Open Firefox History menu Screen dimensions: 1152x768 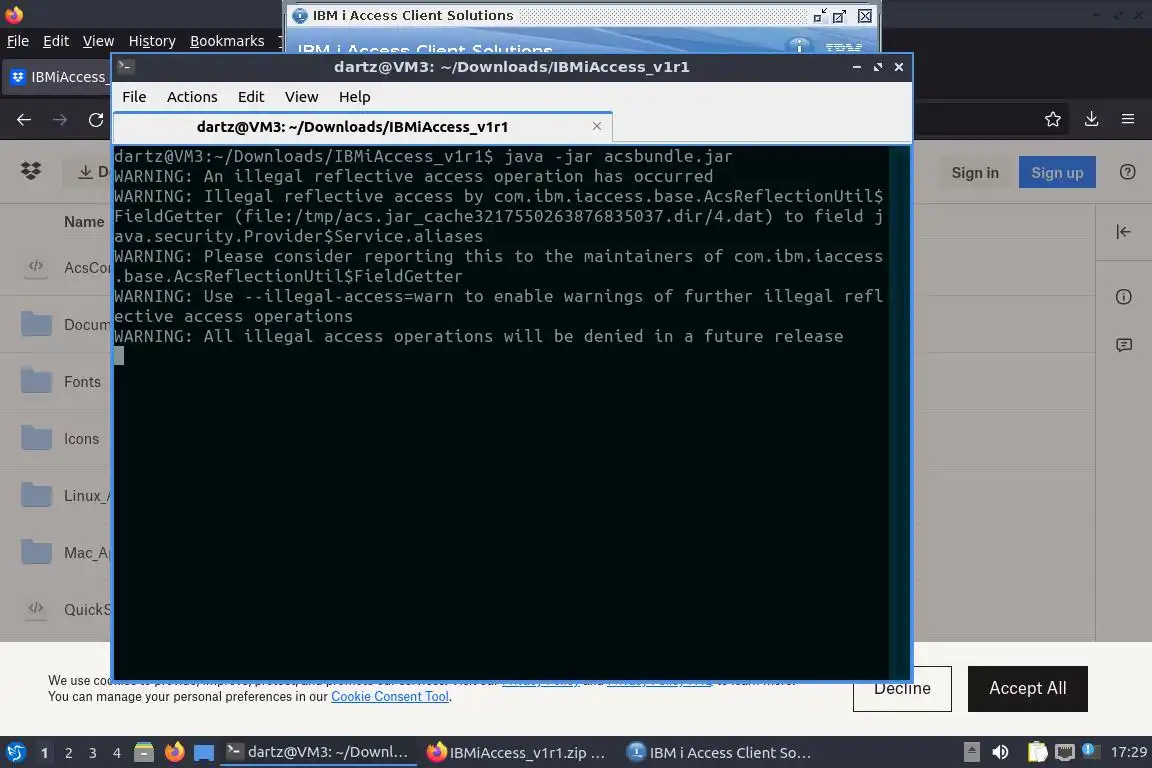pyautogui.click(x=152, y=41)
